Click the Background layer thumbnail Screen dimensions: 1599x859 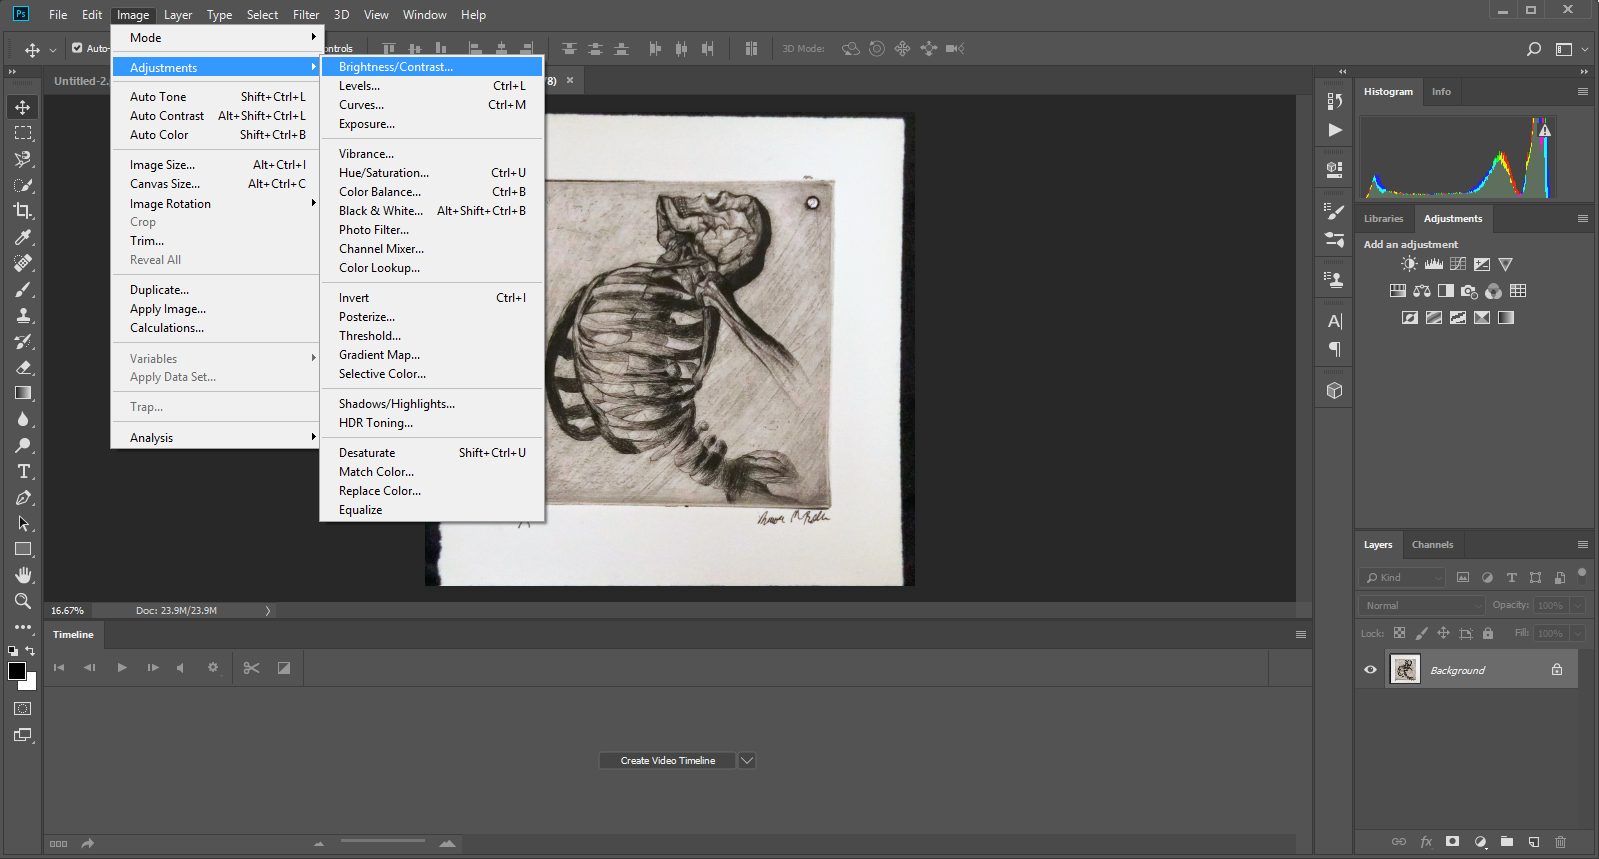tap(1405, 669)
